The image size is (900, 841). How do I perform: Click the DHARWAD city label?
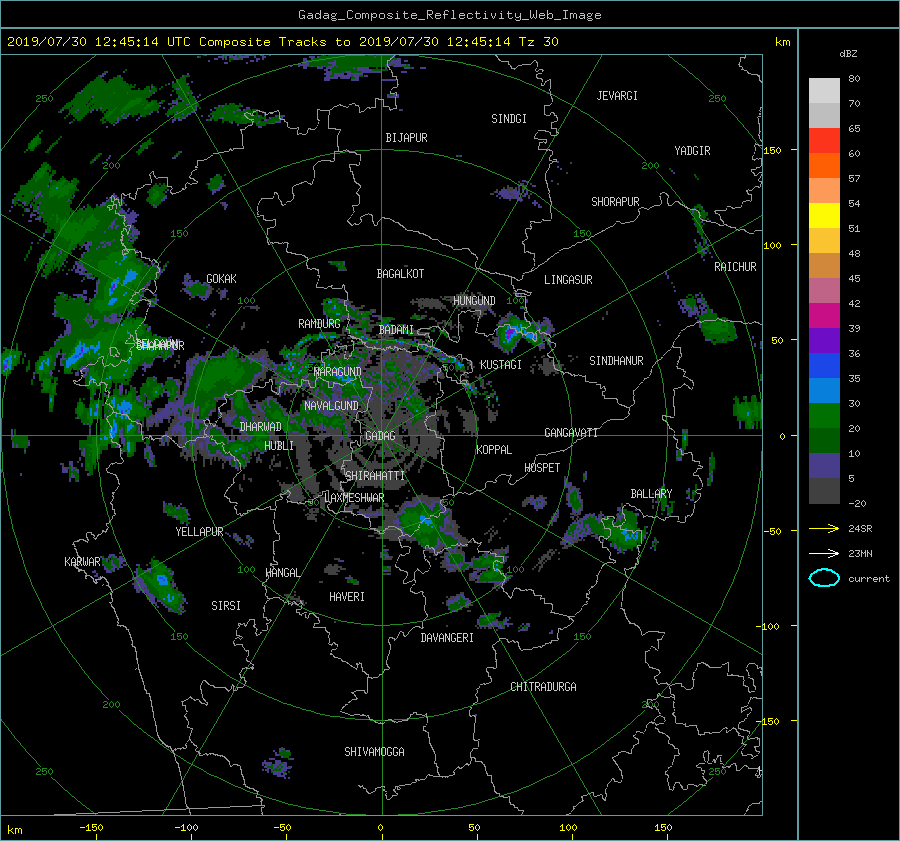[x=261, y=427]
